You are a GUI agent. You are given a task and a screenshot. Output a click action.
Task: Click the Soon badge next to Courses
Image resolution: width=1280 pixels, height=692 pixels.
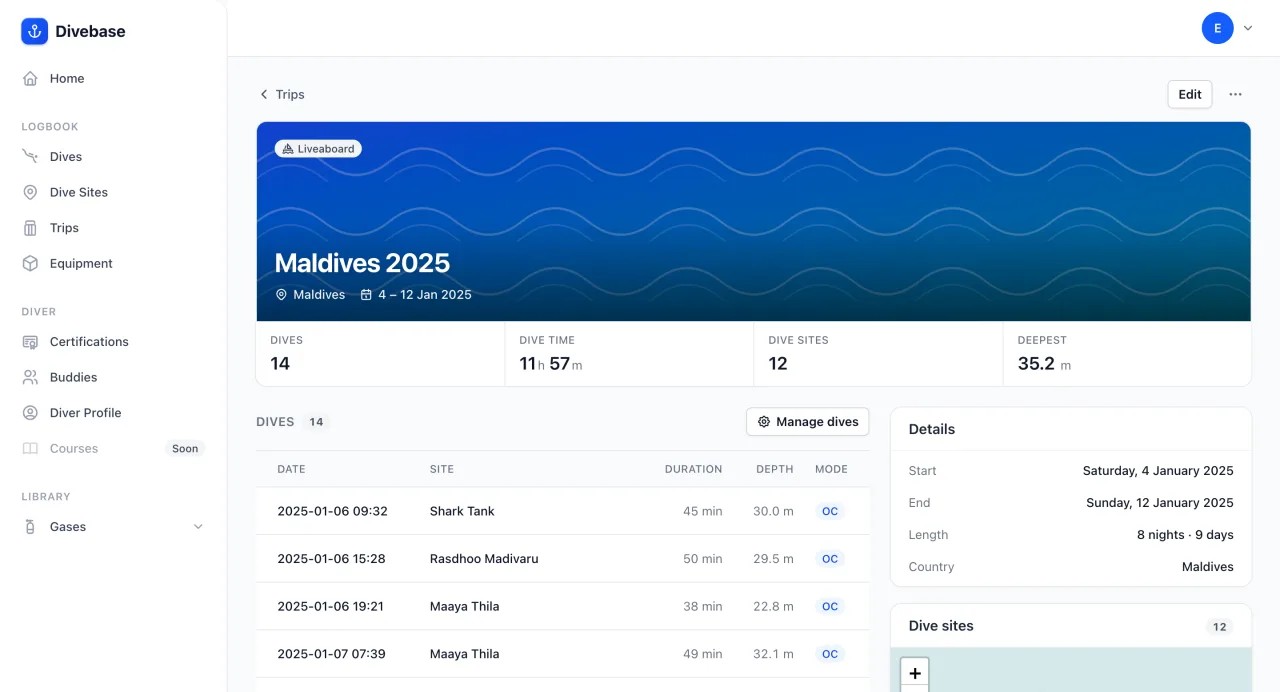[185, 449]
